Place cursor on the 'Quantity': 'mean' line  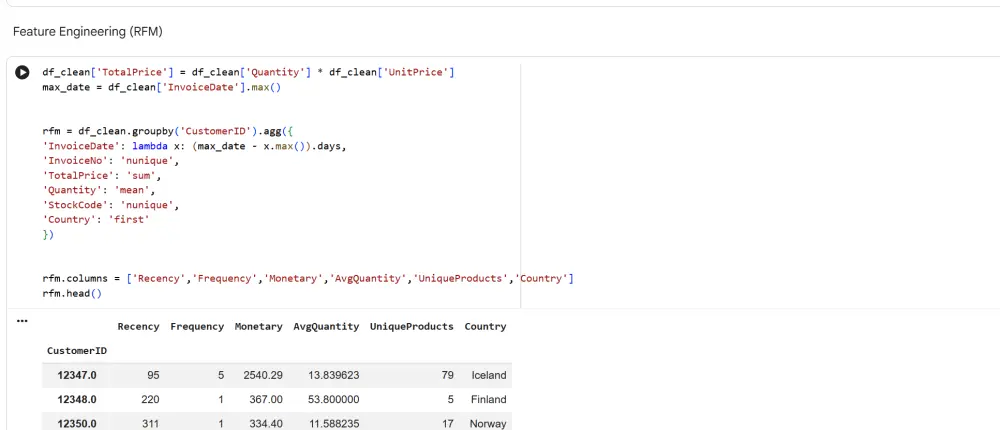pyautogui.click(x=99, y=190)
